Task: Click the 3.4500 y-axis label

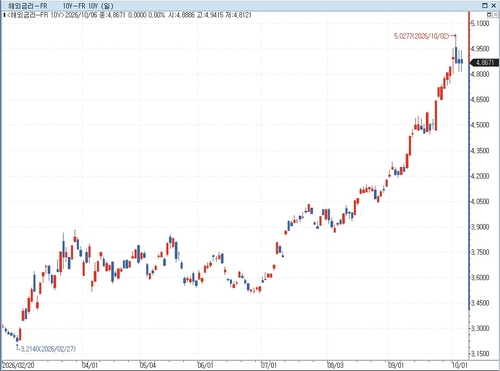Action: pos(480,303)
